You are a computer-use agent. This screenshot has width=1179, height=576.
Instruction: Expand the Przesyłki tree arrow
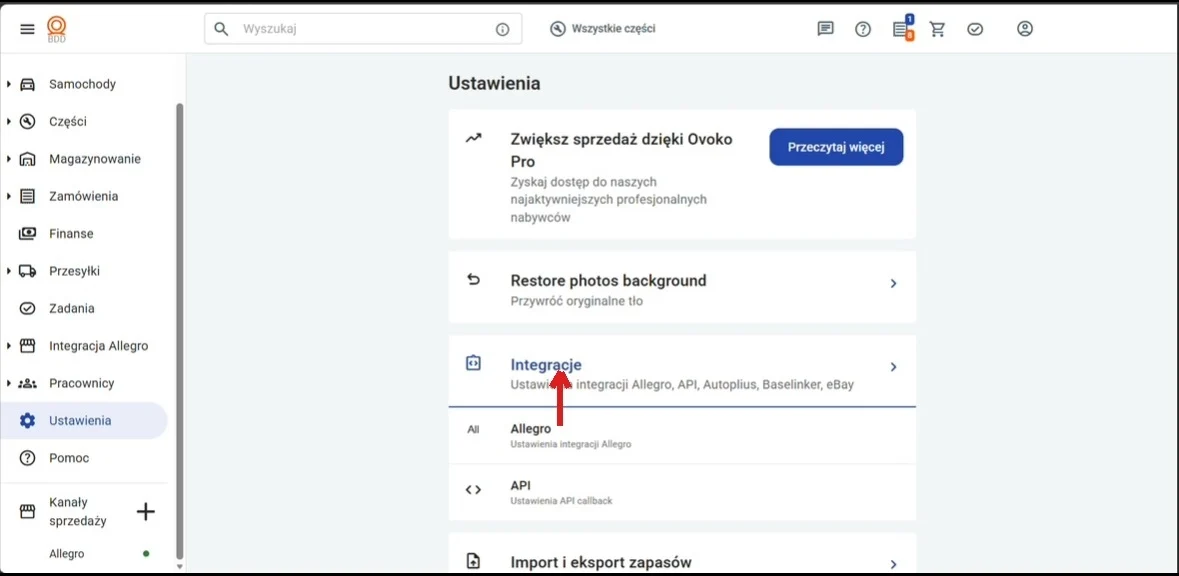8,271
